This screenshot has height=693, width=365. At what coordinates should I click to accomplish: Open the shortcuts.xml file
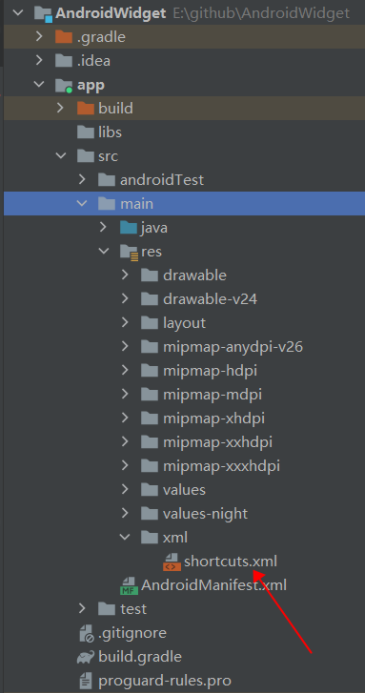click(x=231, y=561)
